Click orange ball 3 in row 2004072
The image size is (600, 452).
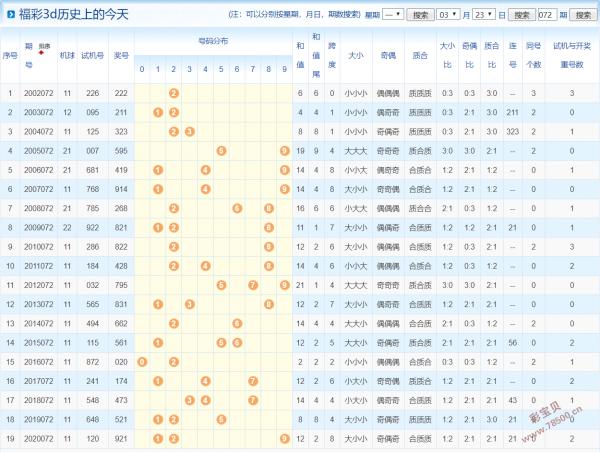(189, 132)
